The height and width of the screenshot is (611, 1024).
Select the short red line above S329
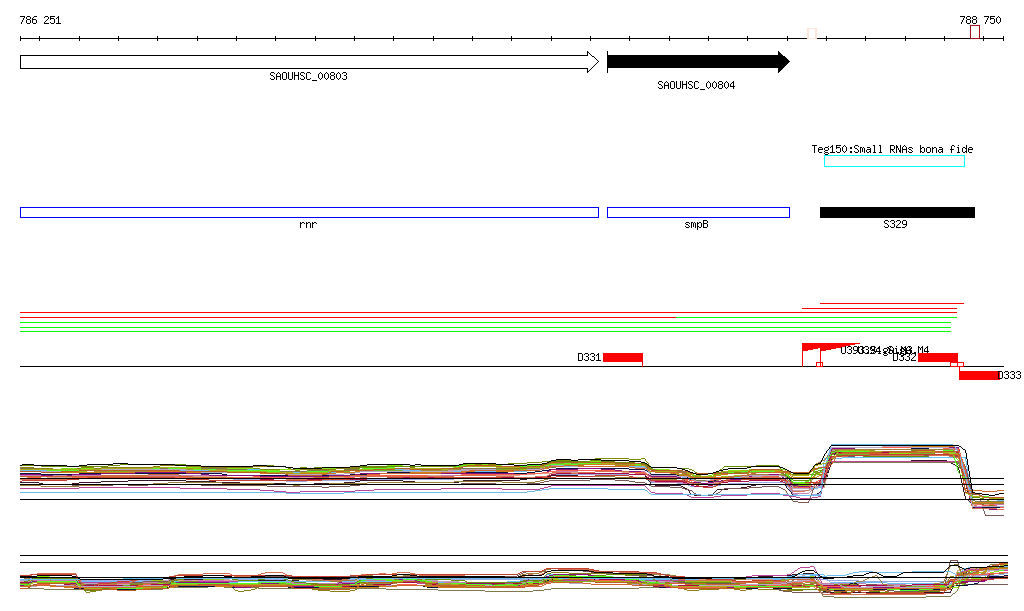(891, 302)
